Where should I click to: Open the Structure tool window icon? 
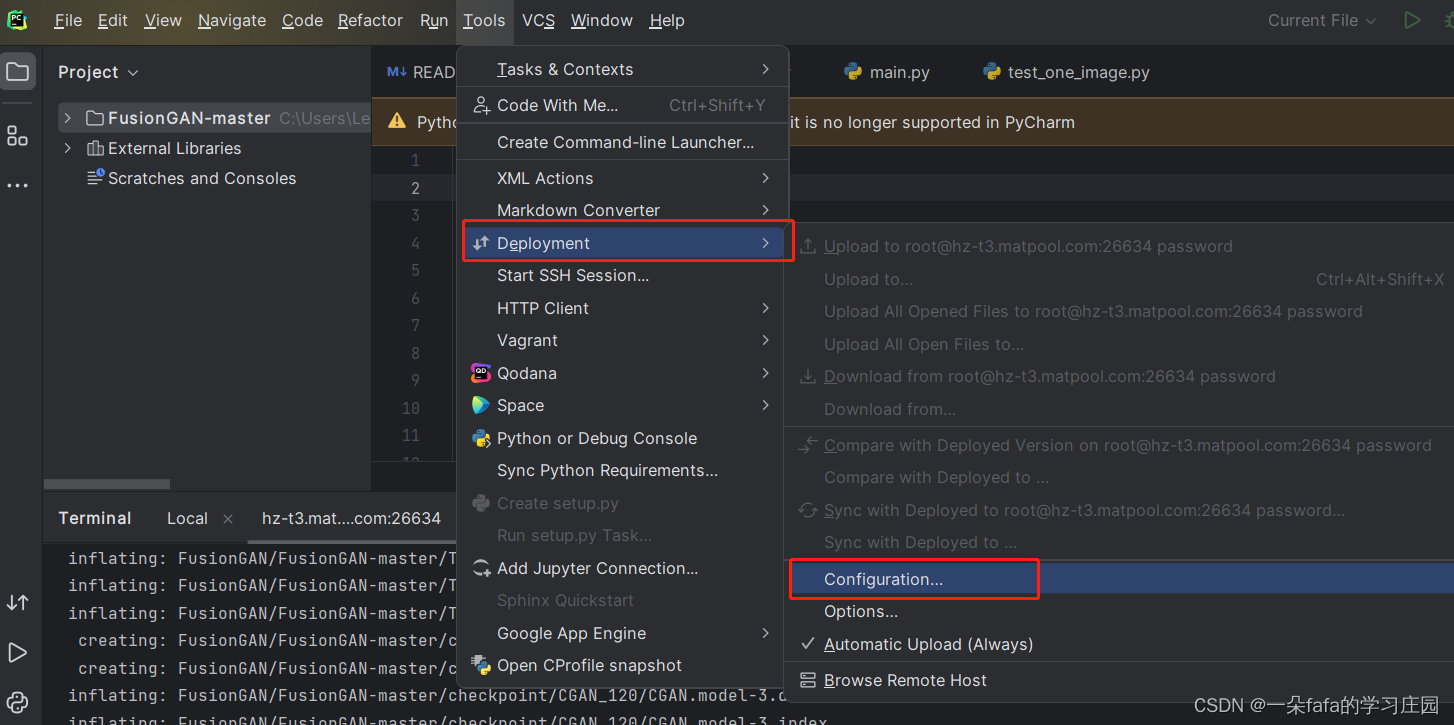tap(18, 136)
